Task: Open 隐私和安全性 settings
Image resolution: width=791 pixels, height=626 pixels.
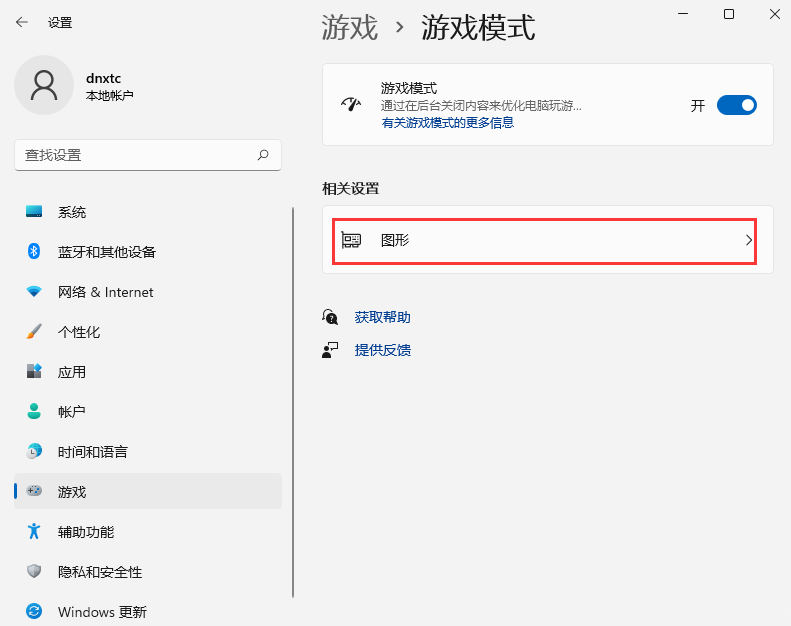Action: pyautogui.click(x=148, y=572)
